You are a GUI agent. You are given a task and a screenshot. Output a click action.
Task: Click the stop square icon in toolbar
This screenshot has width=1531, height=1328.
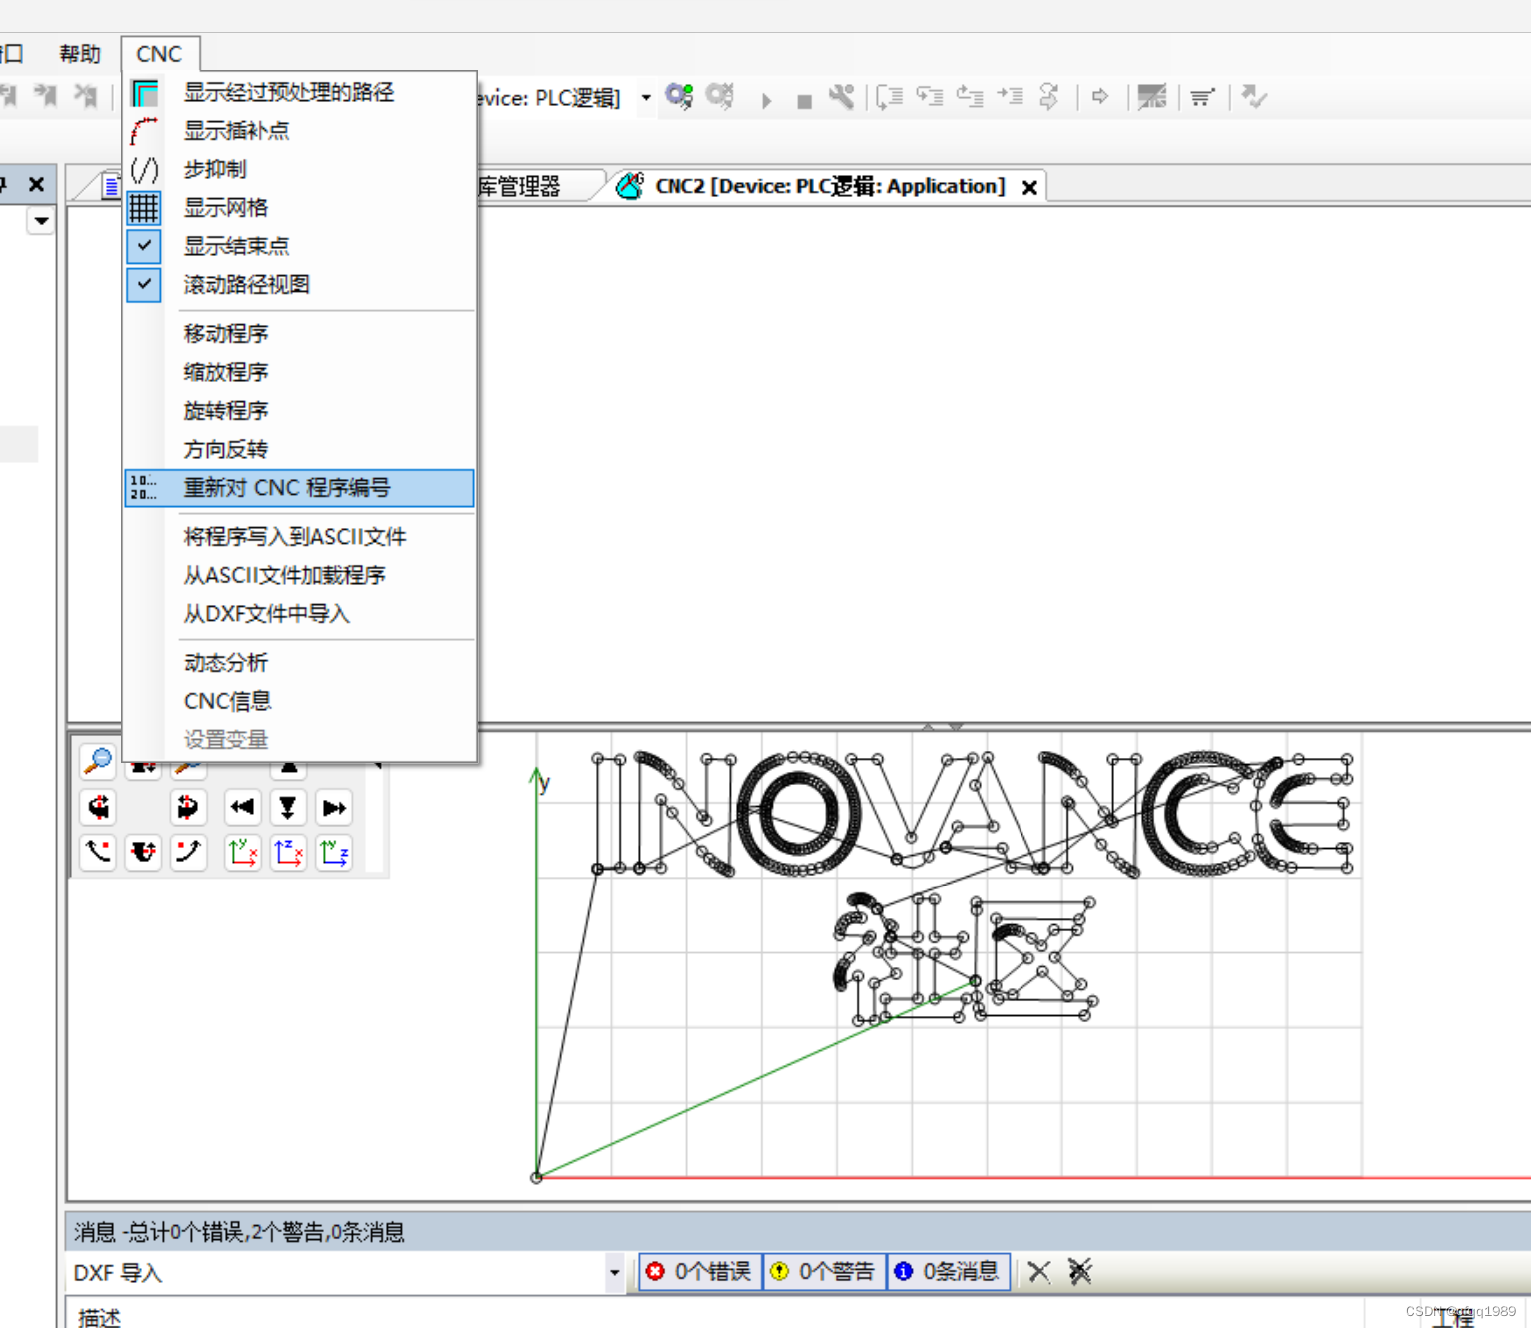pos(804,101)
